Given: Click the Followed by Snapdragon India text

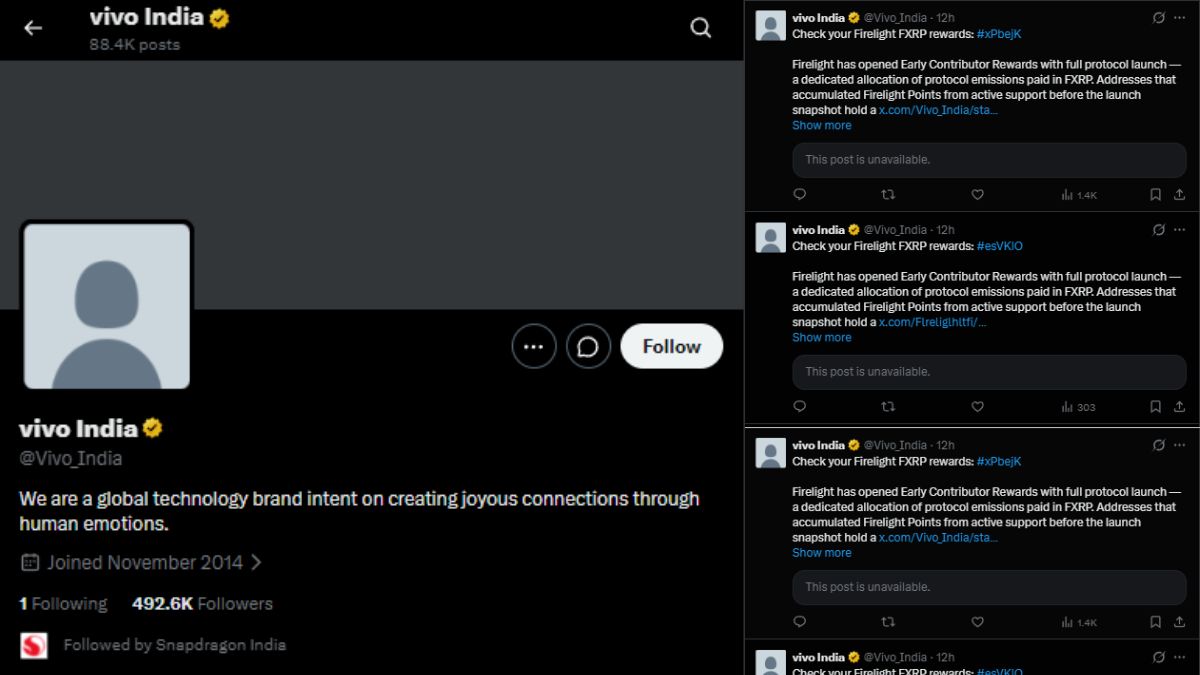Looking at the screenshot, I should click(175, 645).
